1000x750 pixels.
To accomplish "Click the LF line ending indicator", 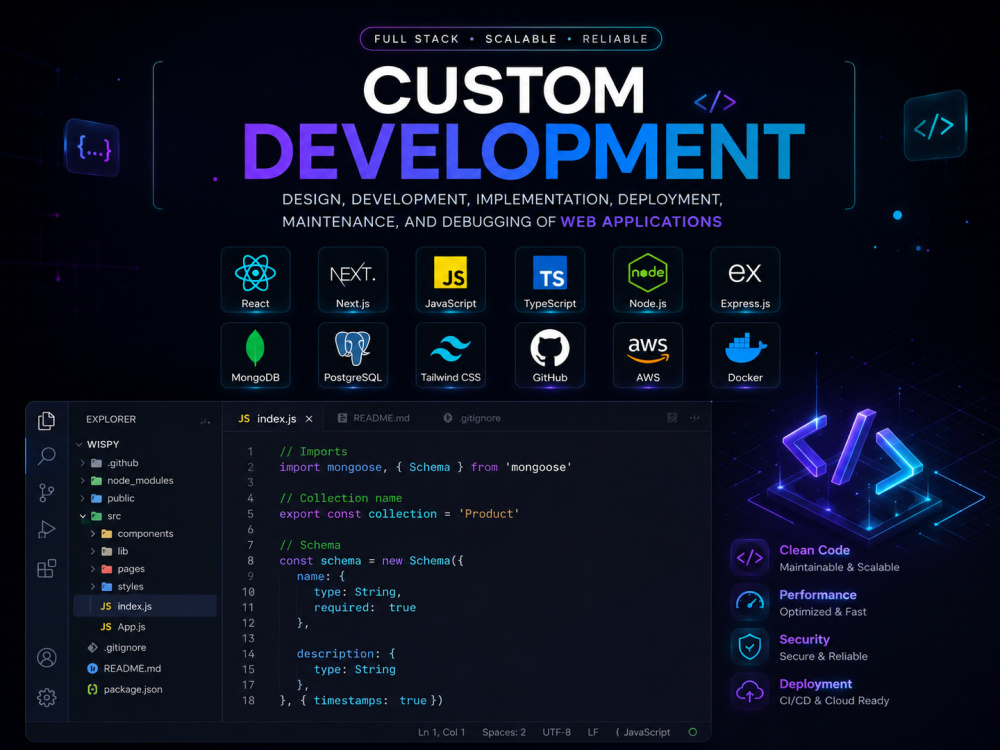I will (593, 732).
